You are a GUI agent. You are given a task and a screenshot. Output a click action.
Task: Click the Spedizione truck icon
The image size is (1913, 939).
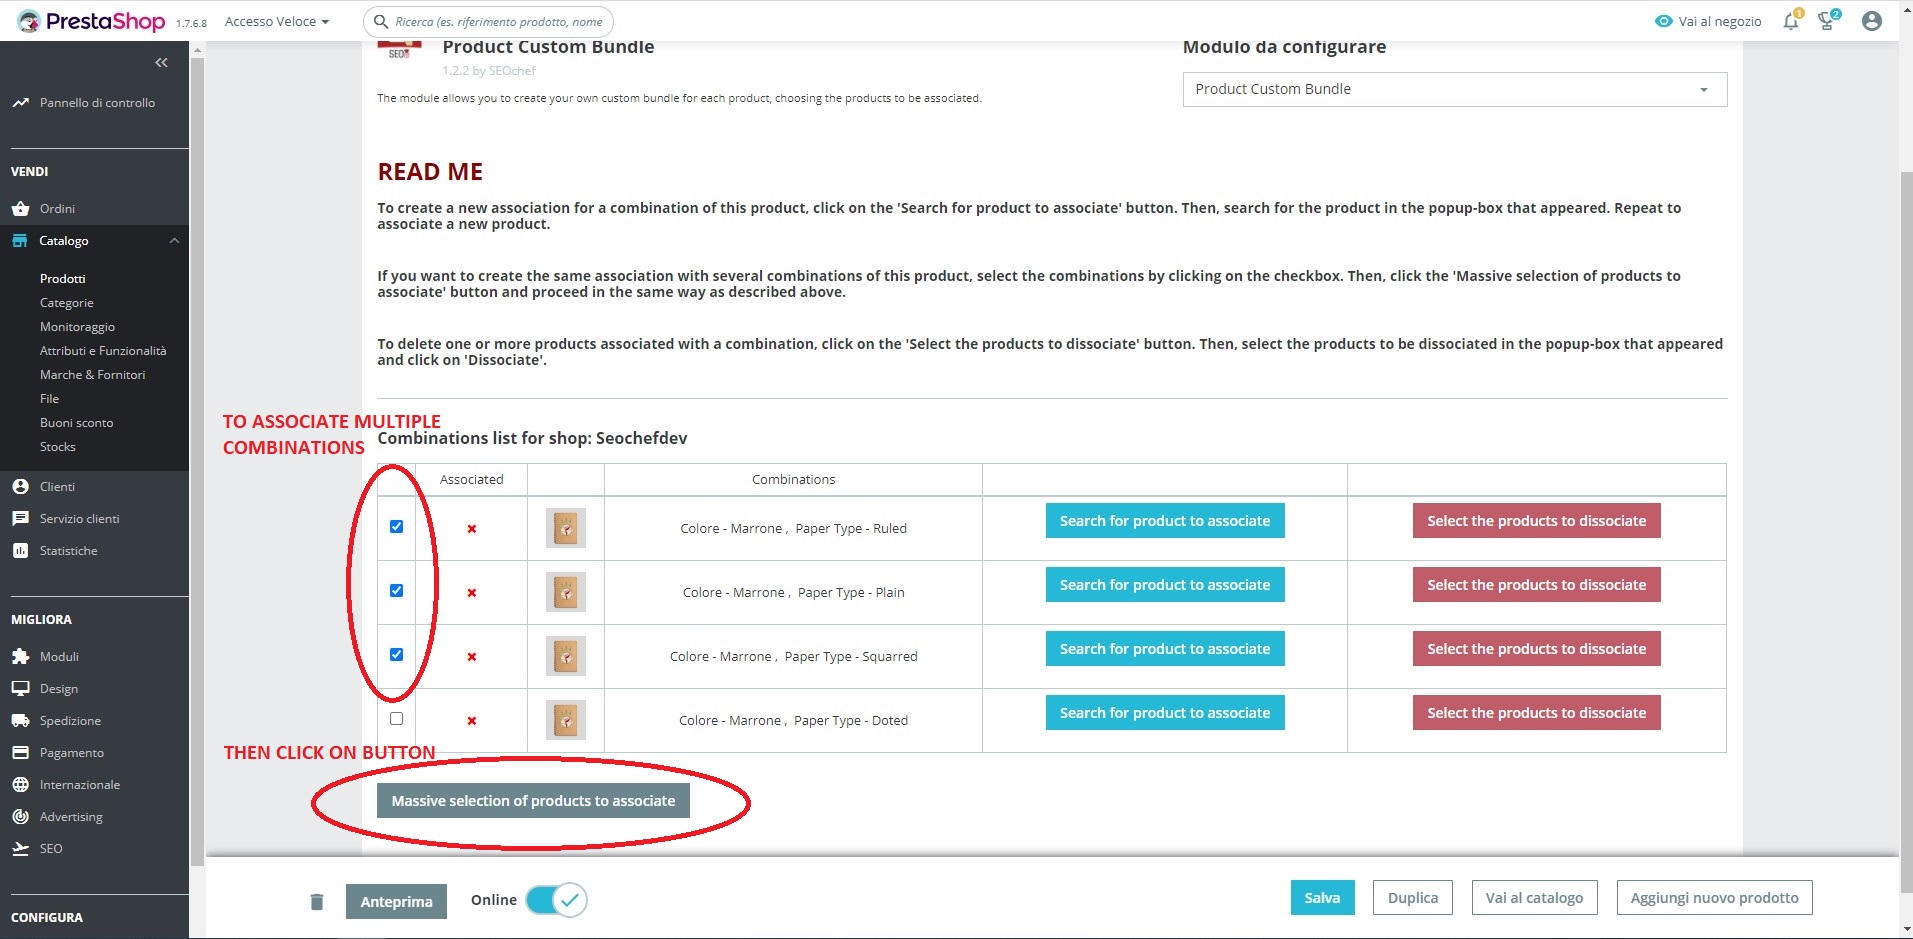(20, 721)
